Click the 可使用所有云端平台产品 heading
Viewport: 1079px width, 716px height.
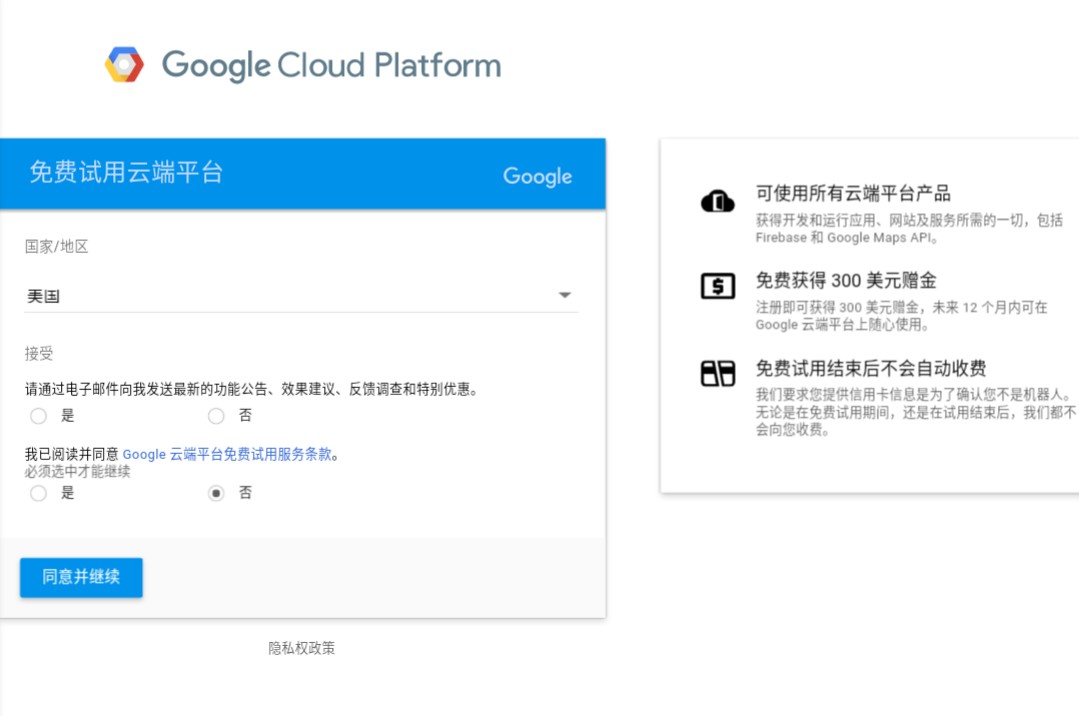pyautogui.click(x=852, y=194)
